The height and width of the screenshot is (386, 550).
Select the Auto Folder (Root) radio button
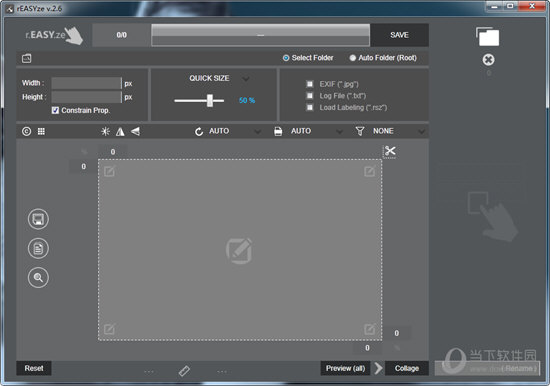coord(353,58)
